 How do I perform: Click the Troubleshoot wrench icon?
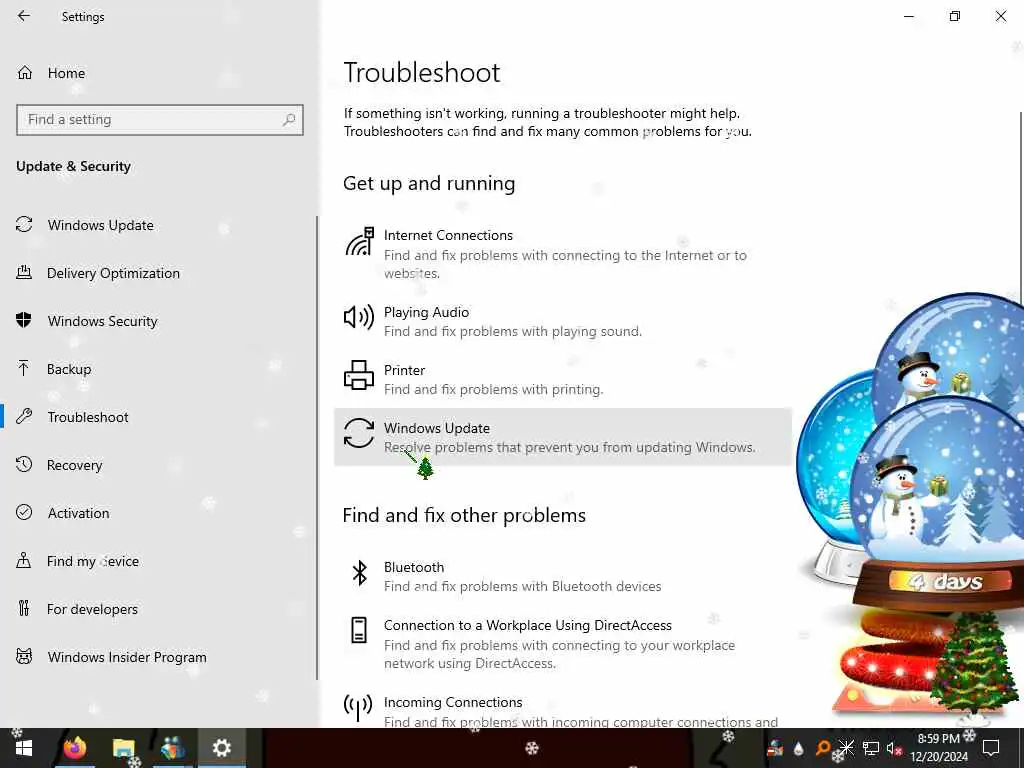click(24, 417)
